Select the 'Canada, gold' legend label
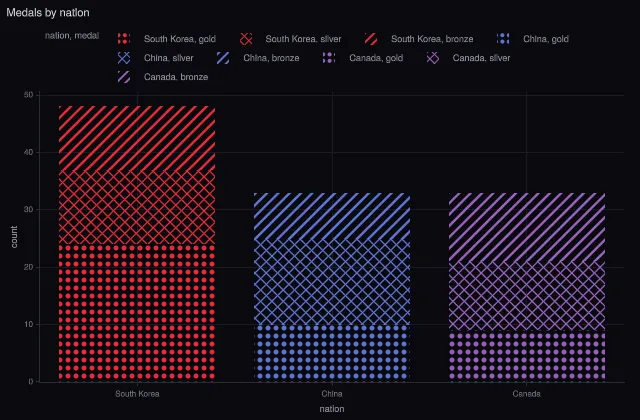The width and height of the screenshot is (640, 420). pyautogui.click(x=376, y=58)
